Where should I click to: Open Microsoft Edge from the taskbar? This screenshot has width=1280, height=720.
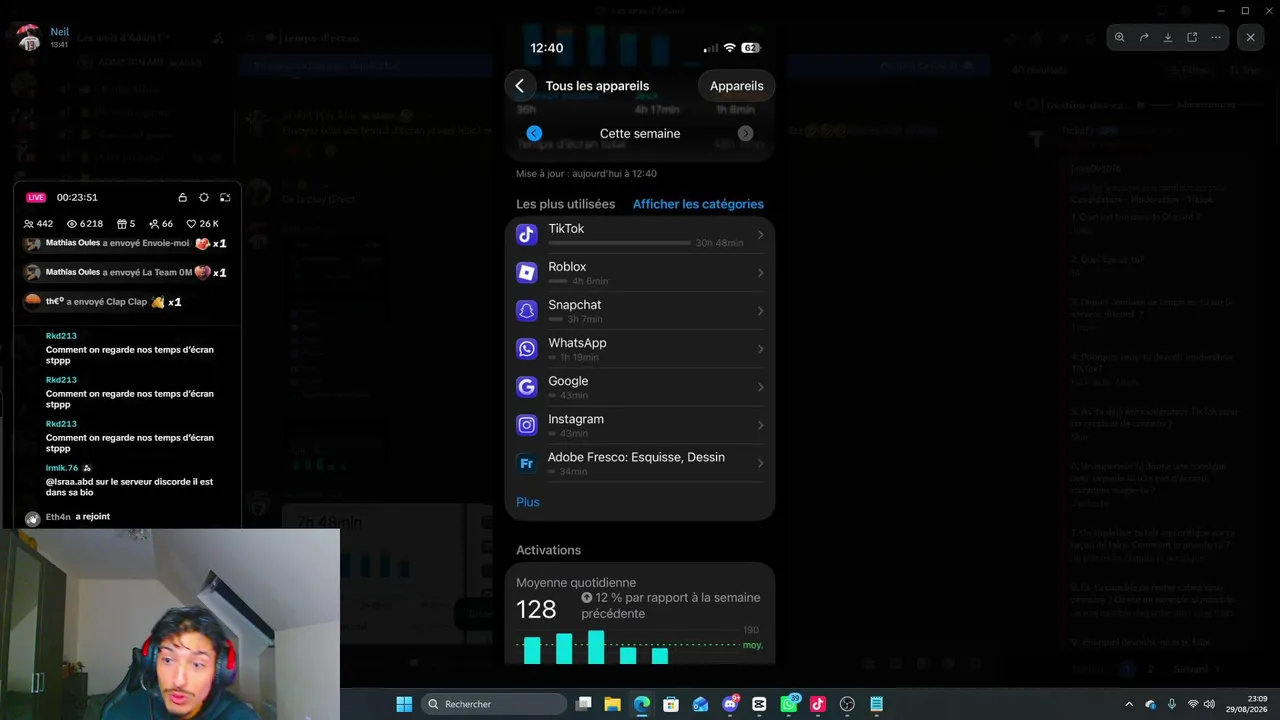(x=642, y=704)
